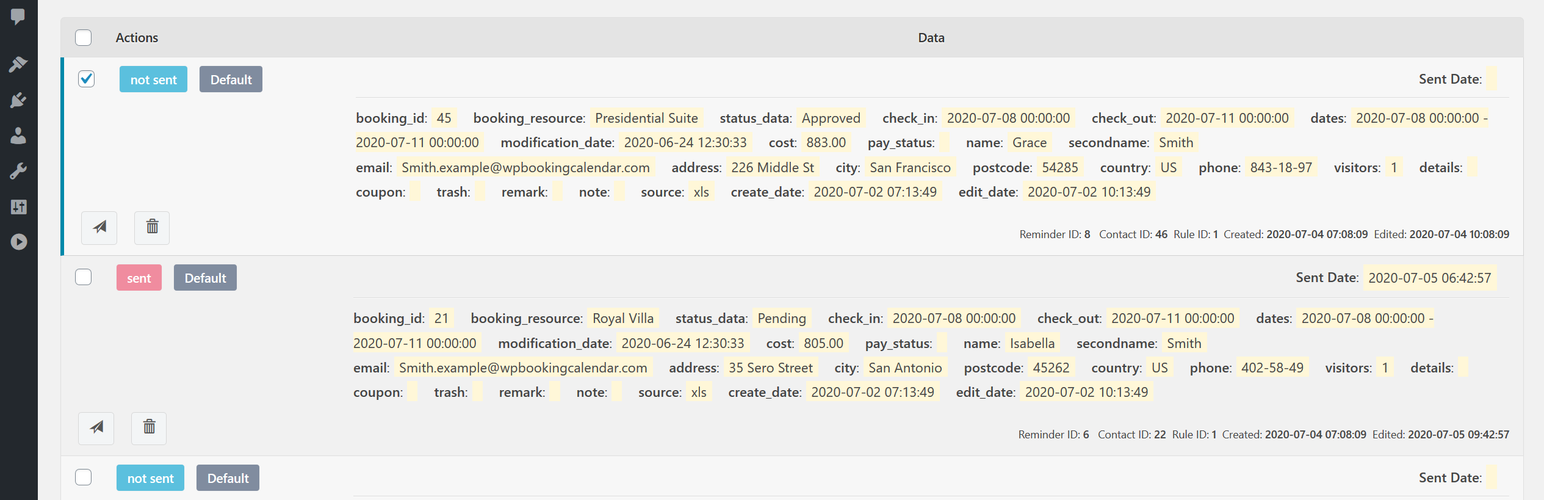This screenshot has height=500, width=1544.
Task: Click phone value 843-18-97
Action: pos(1281,167)
